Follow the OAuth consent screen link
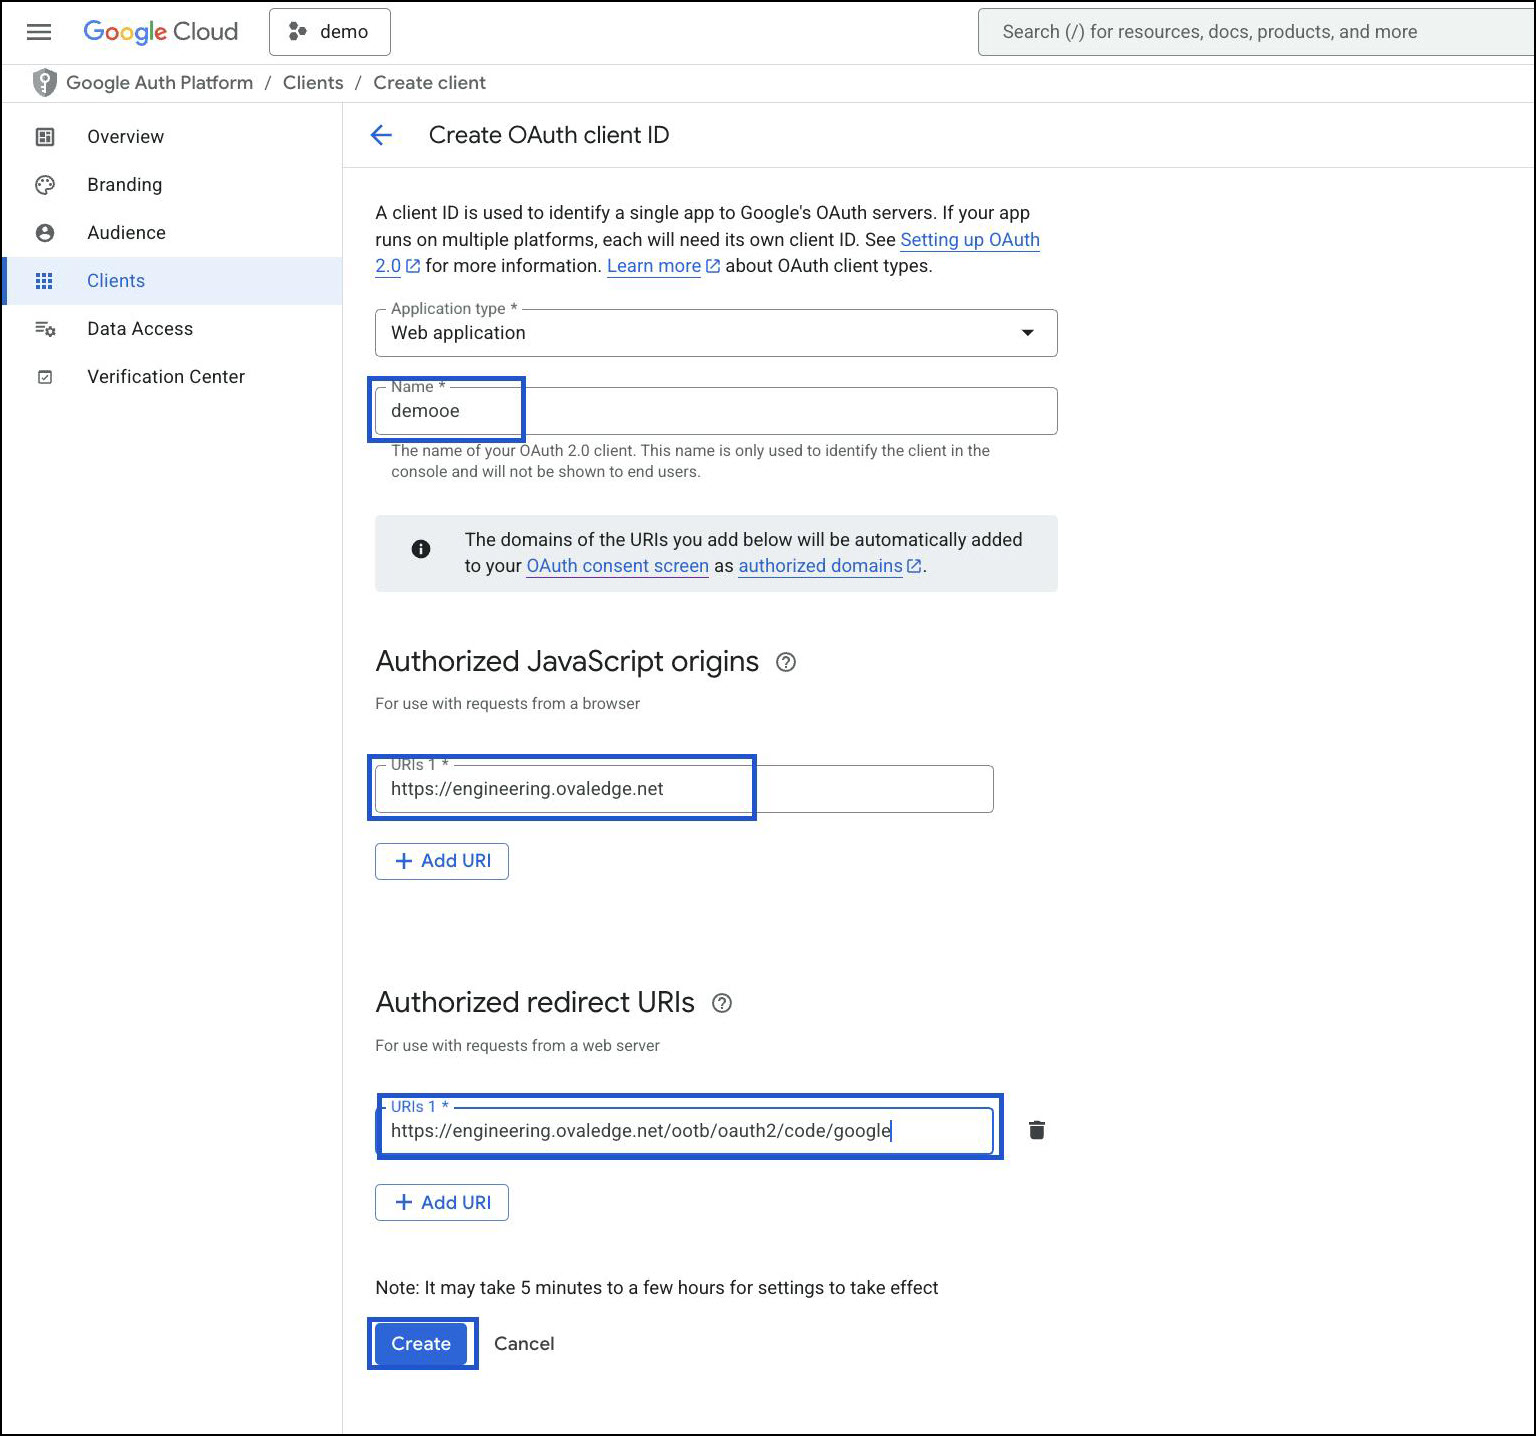 (x=617, y=566)
